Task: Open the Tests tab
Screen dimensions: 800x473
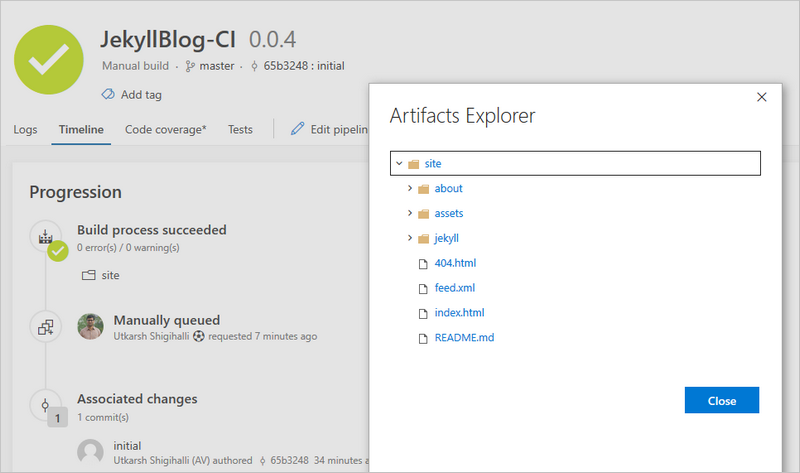Action: 240,130
